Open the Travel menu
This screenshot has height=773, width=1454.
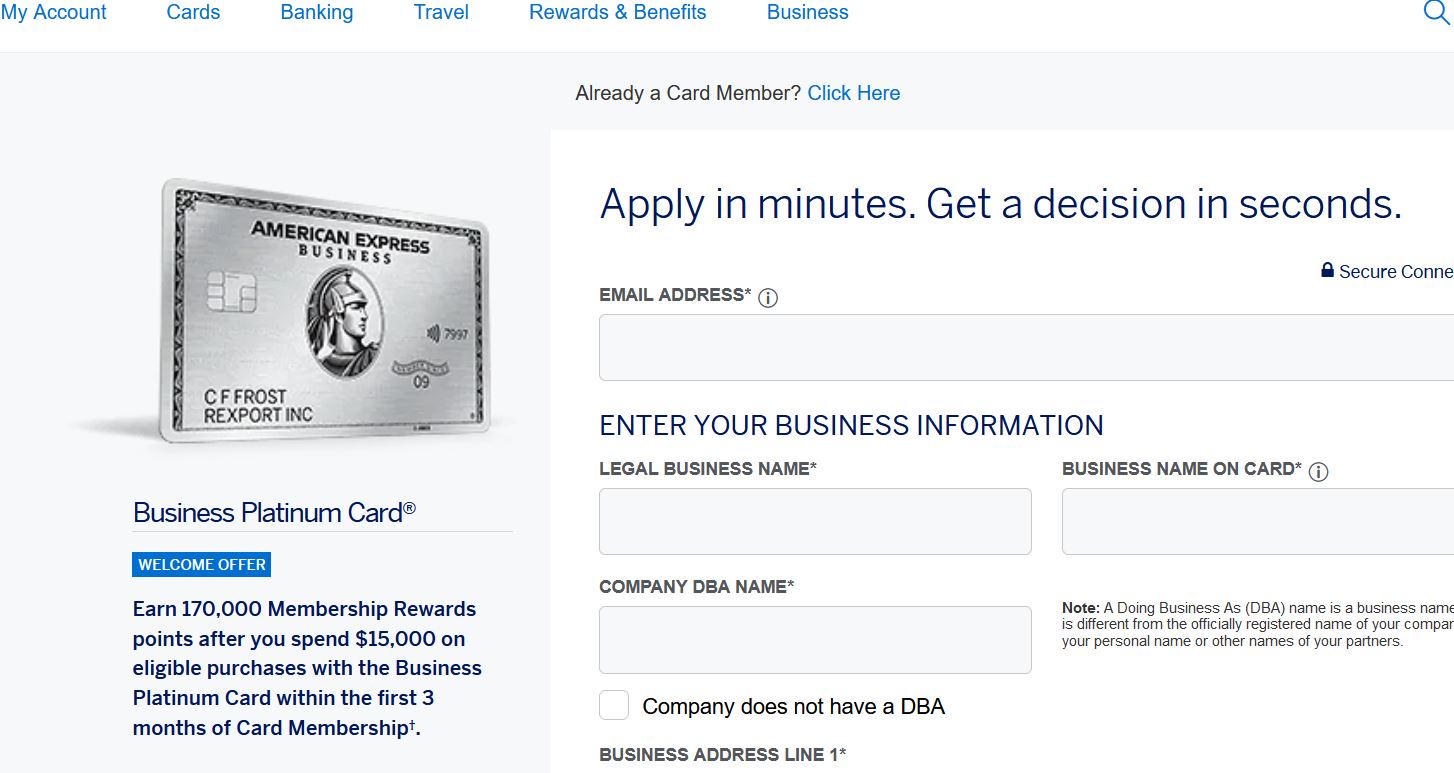pos(441,12)
